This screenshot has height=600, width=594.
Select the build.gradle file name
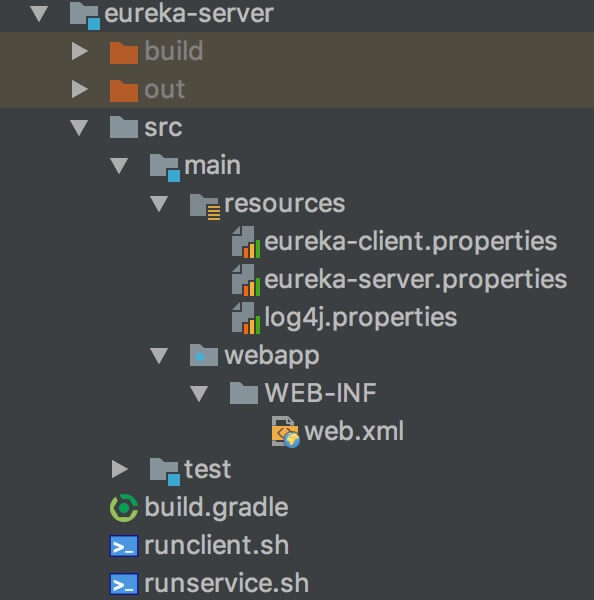[216, 509]
